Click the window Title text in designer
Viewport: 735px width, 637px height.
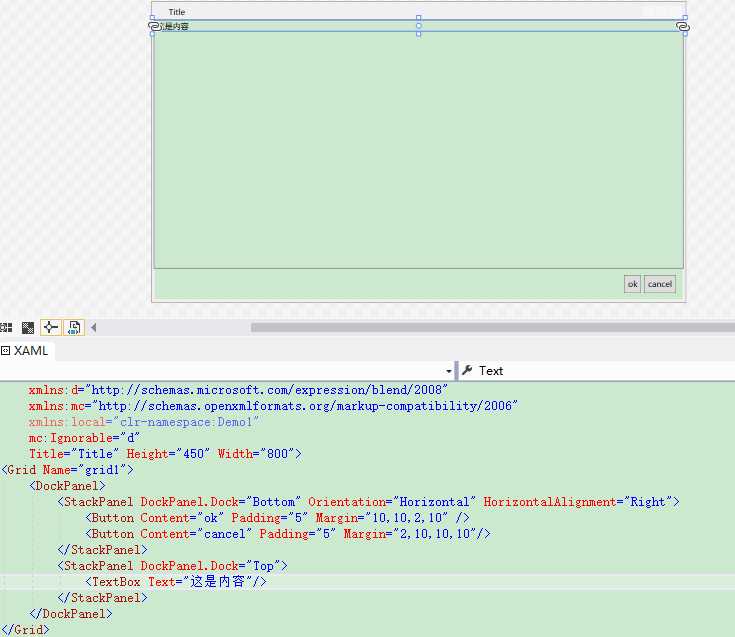point(177,12)
